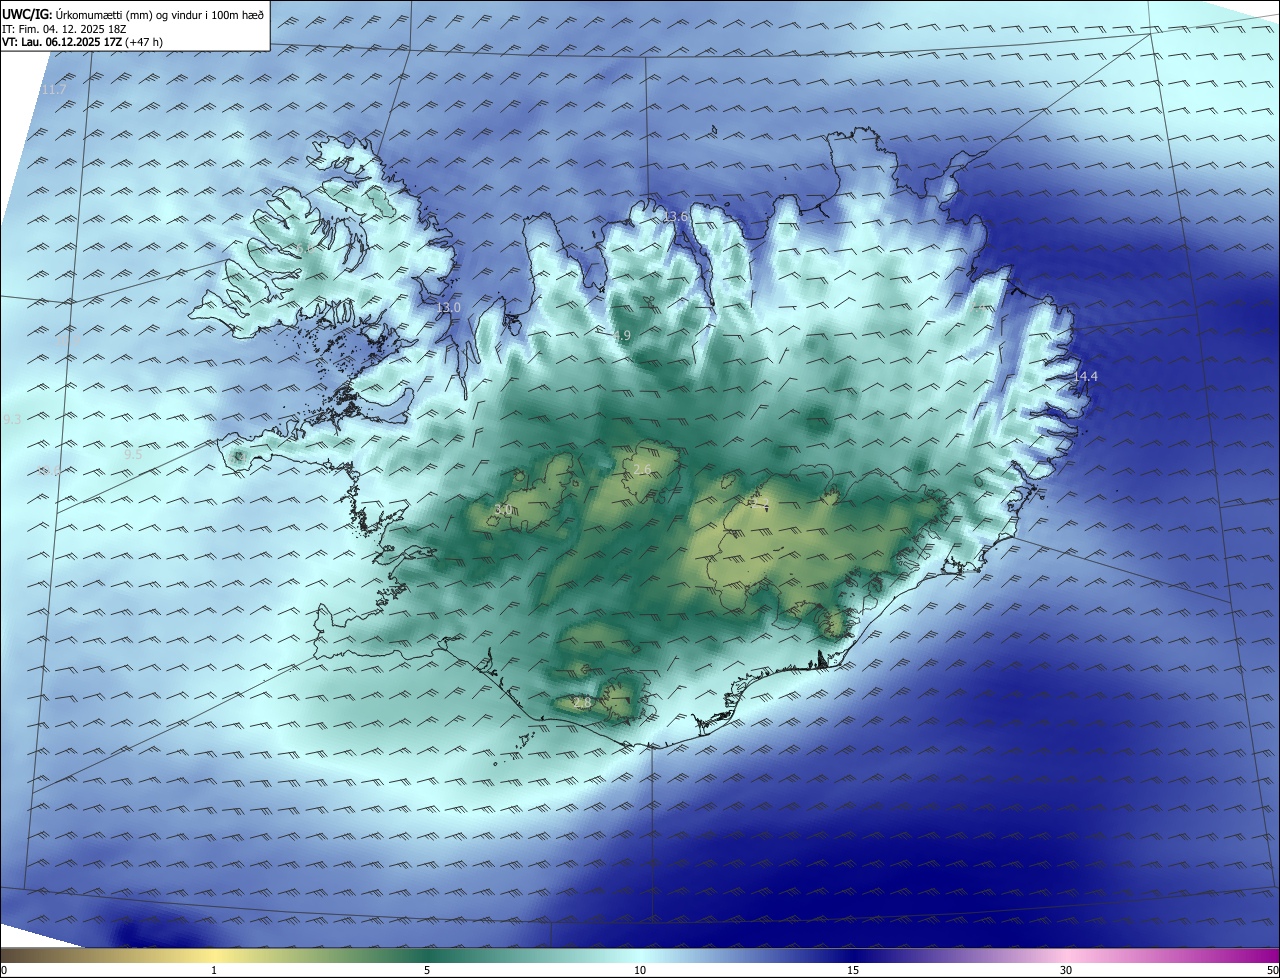Screen dimensions: 1280x978
Task: Click the 13.0 value label on the map
Action: tap(449, 308)
